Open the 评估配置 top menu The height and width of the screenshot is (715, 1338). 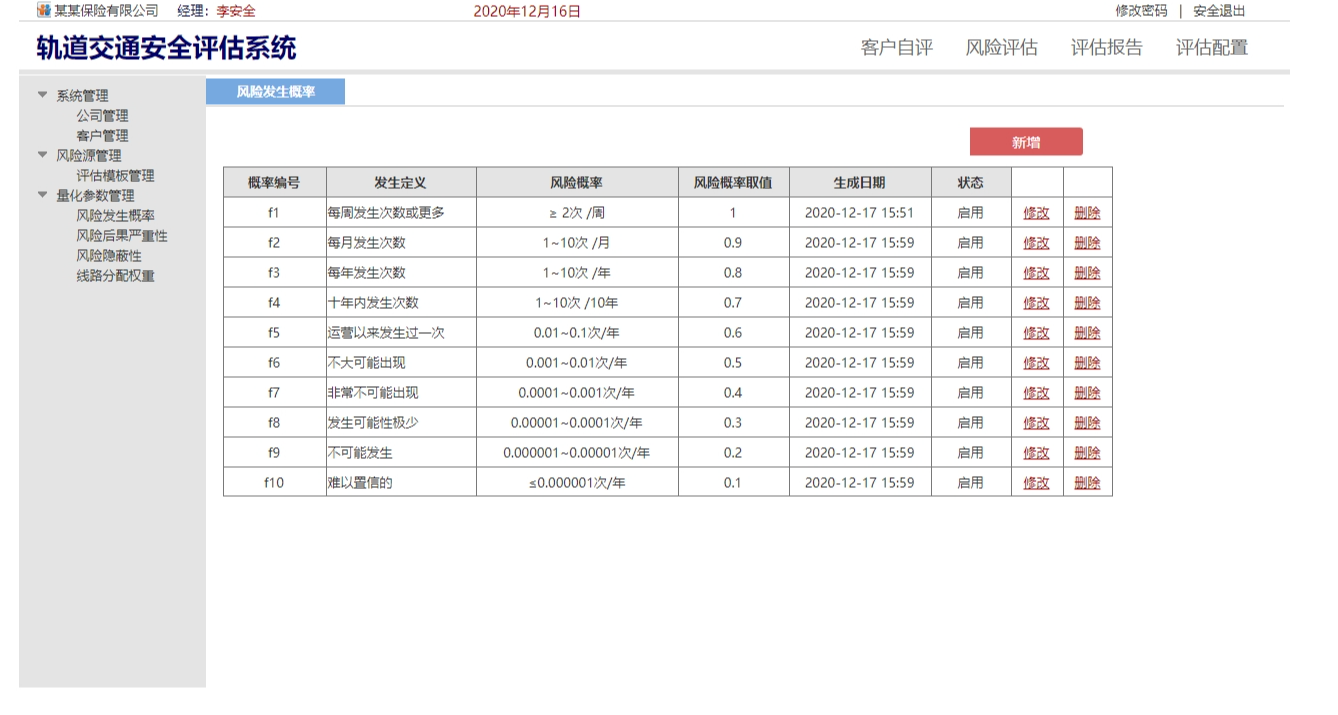tap(1211, 48)
